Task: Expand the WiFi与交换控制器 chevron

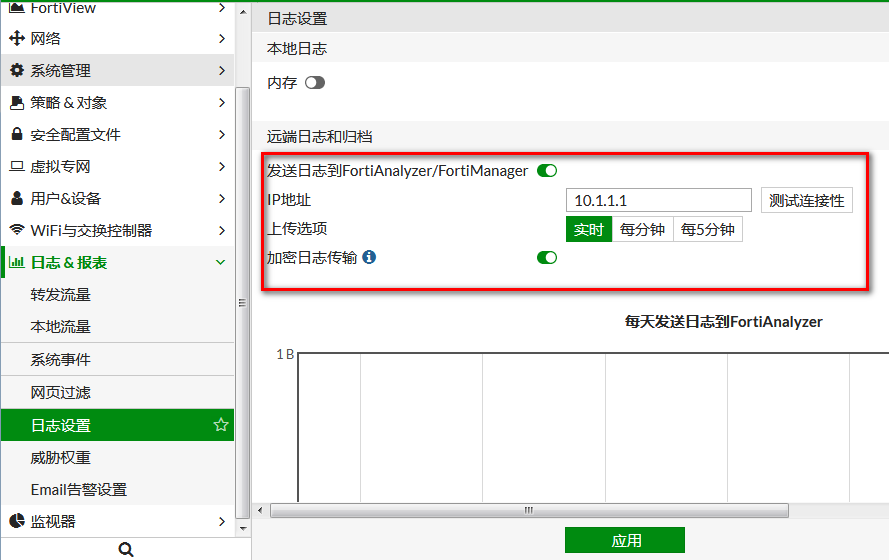Action: point(222,231)
